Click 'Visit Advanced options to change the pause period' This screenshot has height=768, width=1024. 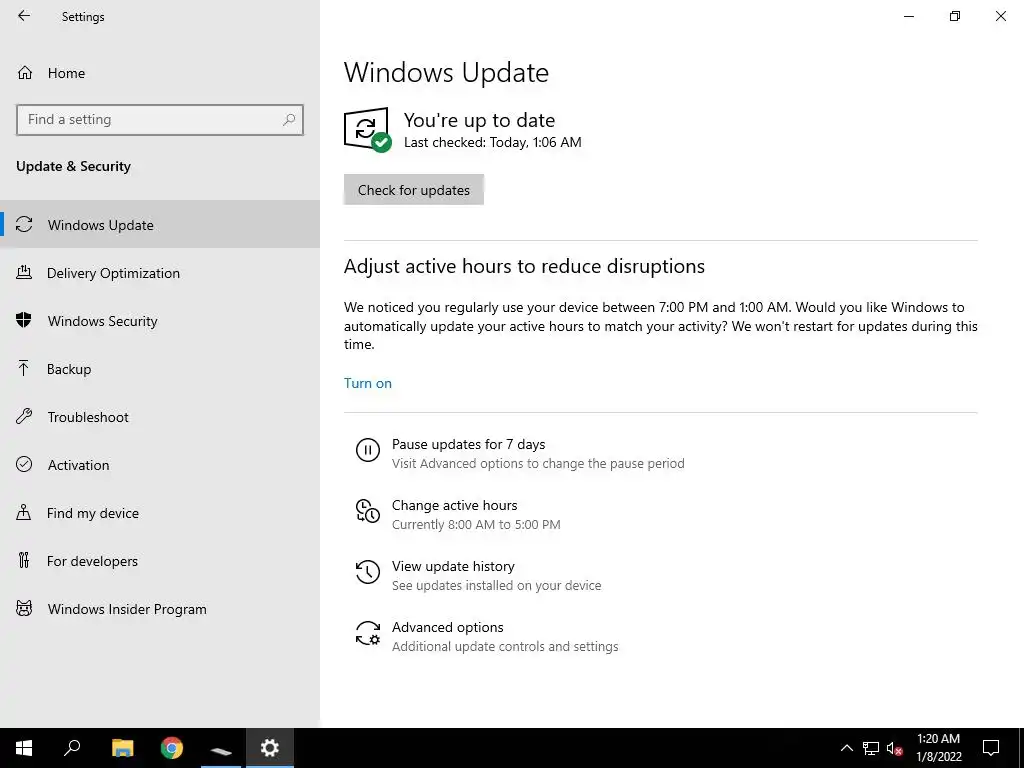[x=538, y=464]
